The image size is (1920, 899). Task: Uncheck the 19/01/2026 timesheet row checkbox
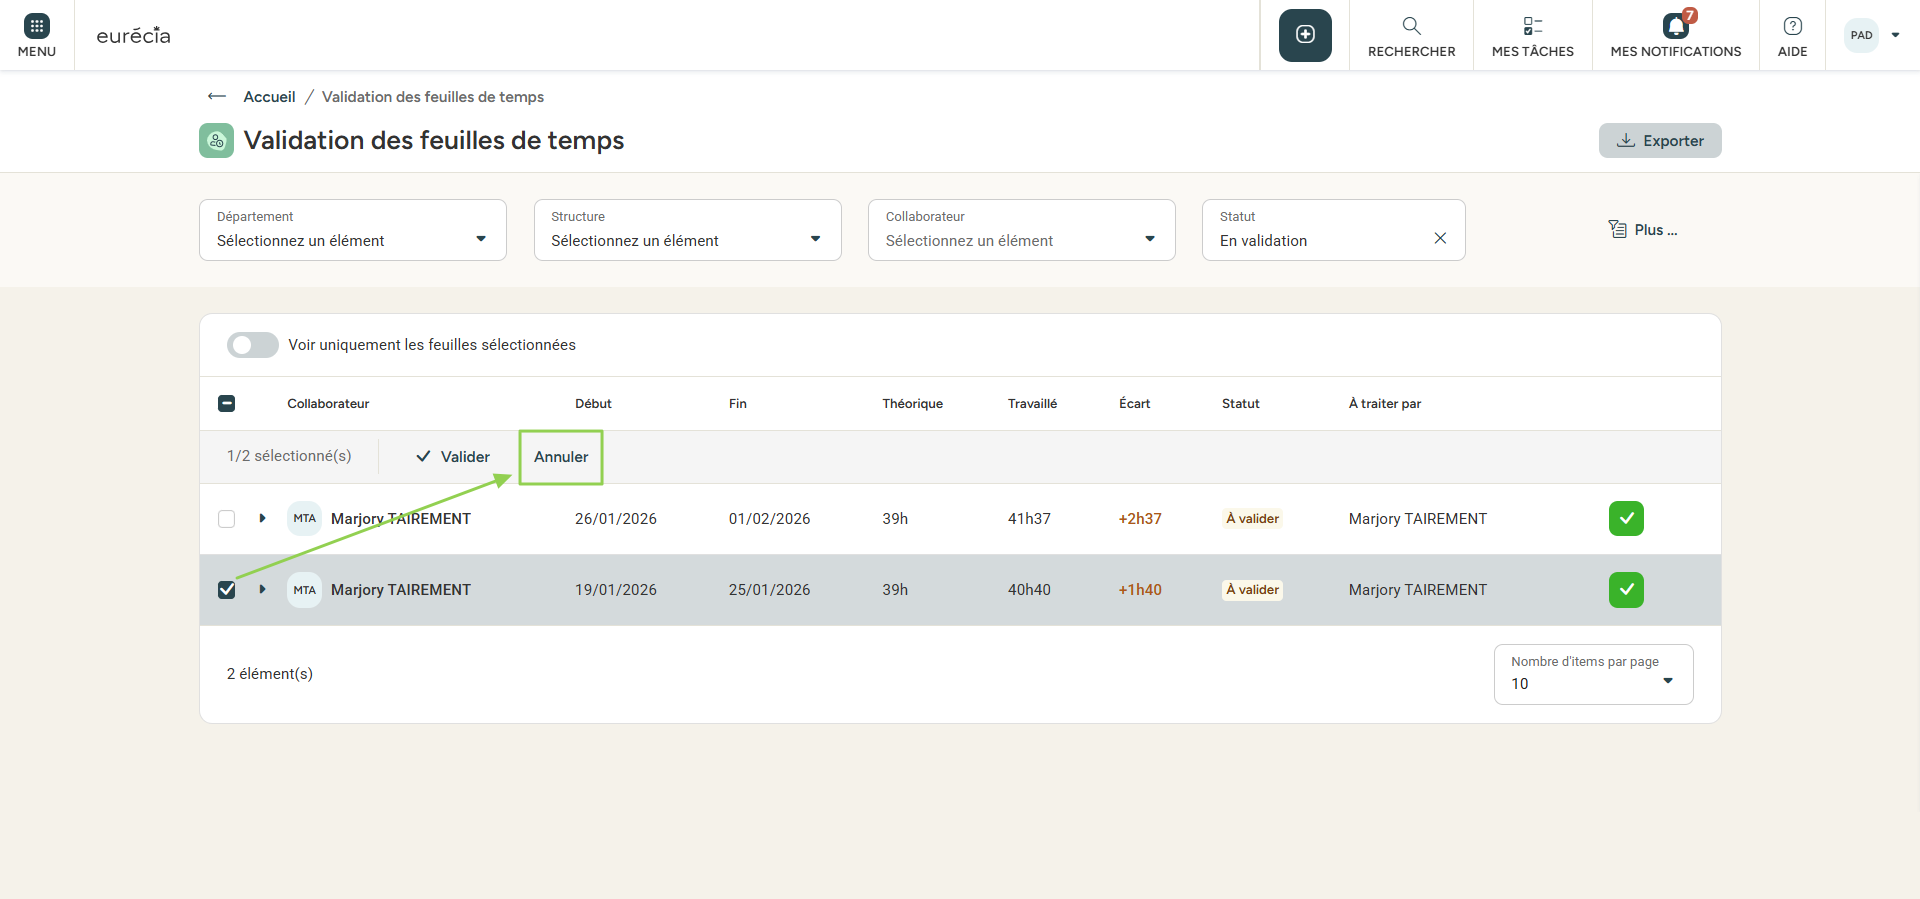(227, 590)
